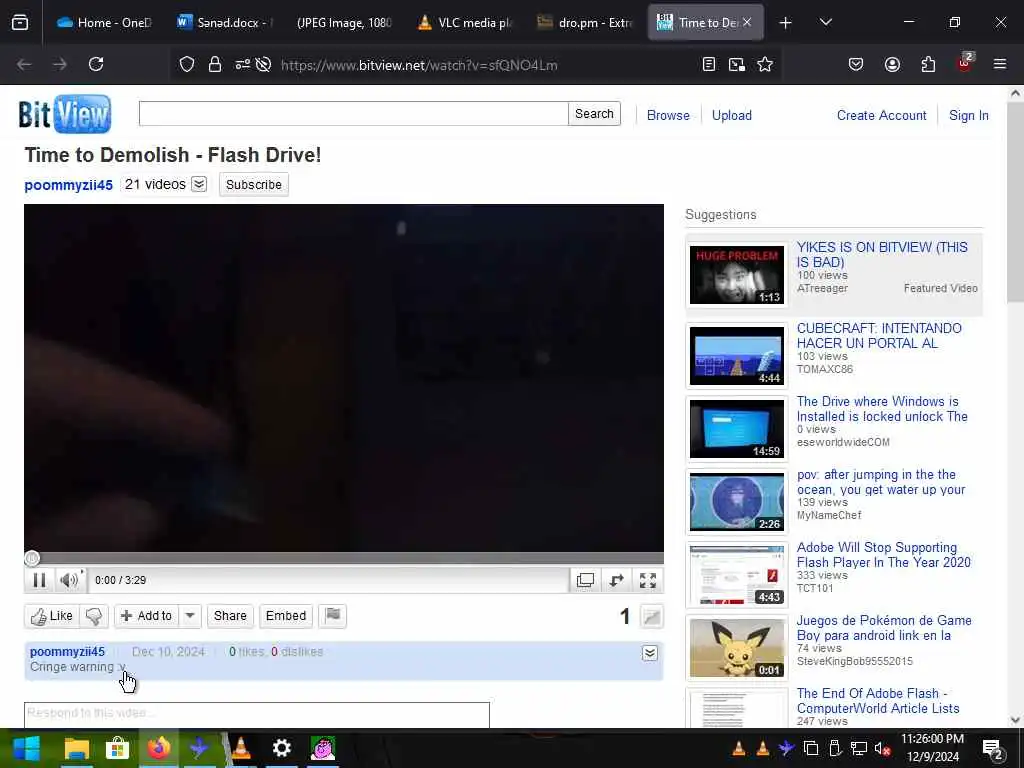Open the CUBECRAFT video thumbnail

pos(737,356)
